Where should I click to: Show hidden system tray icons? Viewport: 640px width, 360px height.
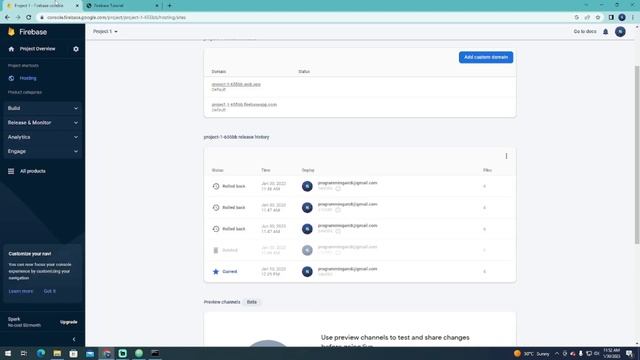556,353
